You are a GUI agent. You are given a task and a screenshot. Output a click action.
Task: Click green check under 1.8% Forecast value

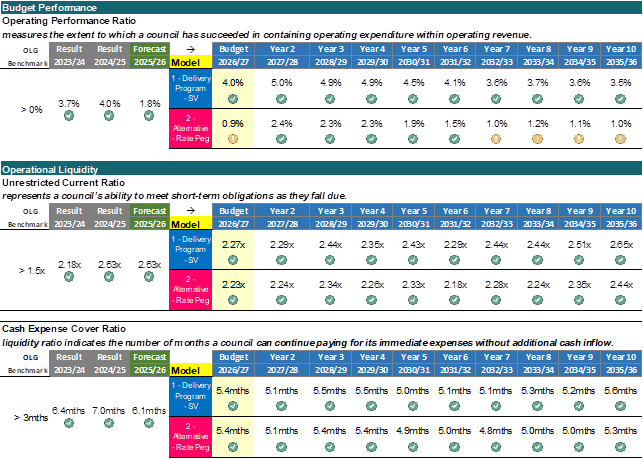(149, 117)
